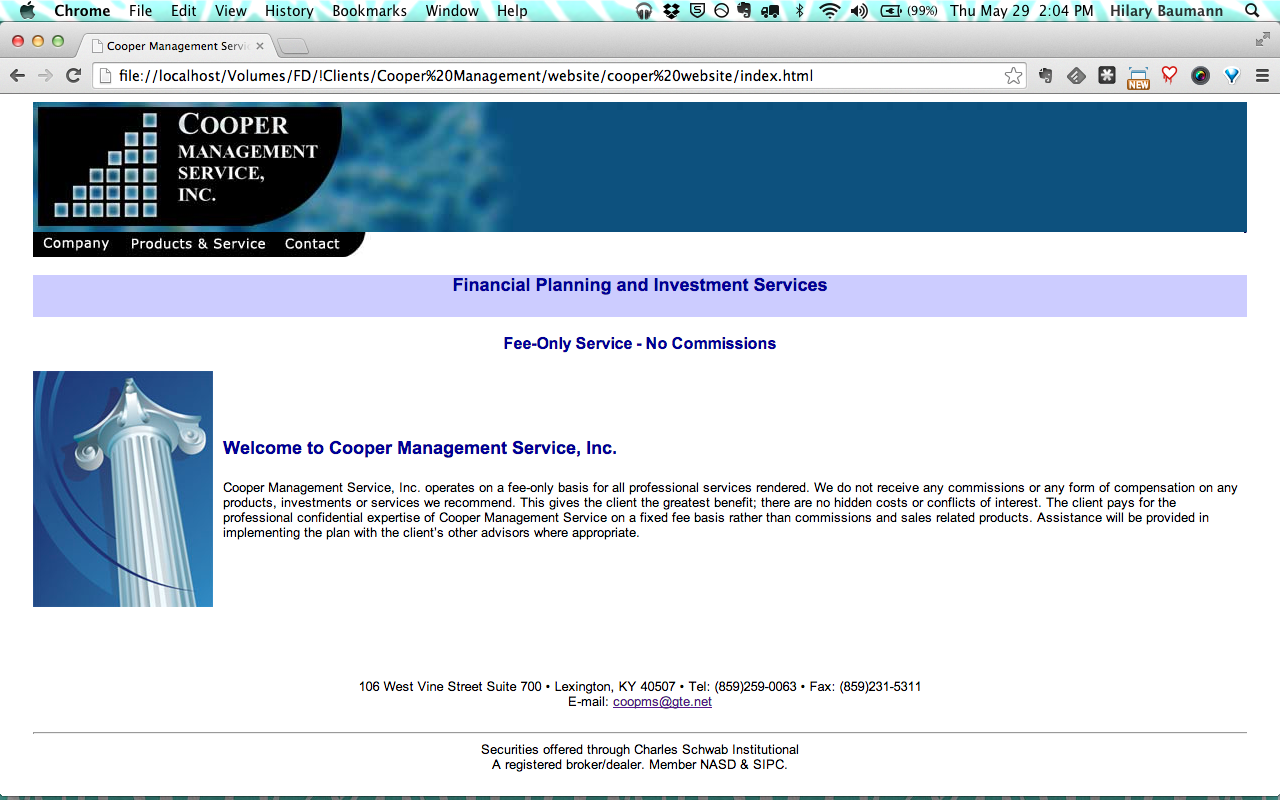Click the heading Financial Planning and Investment Services
The image size is (1280, 800).
[640, 285]
